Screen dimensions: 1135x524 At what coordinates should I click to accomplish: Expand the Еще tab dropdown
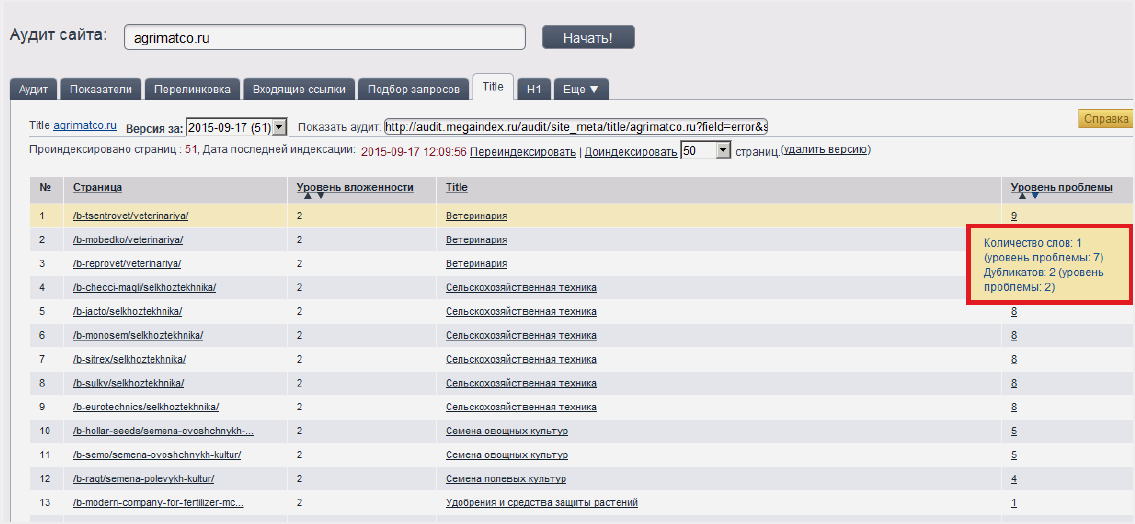[581, 89]
